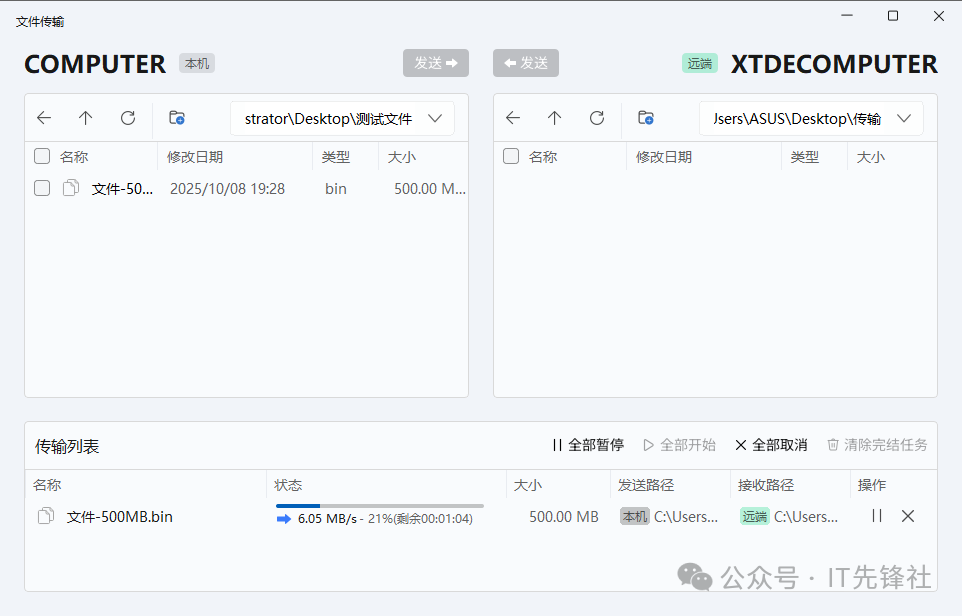Click 全部取消 to cancel all transfers
The height and width of the screenshot is (616, 962).
pos(771,445)
